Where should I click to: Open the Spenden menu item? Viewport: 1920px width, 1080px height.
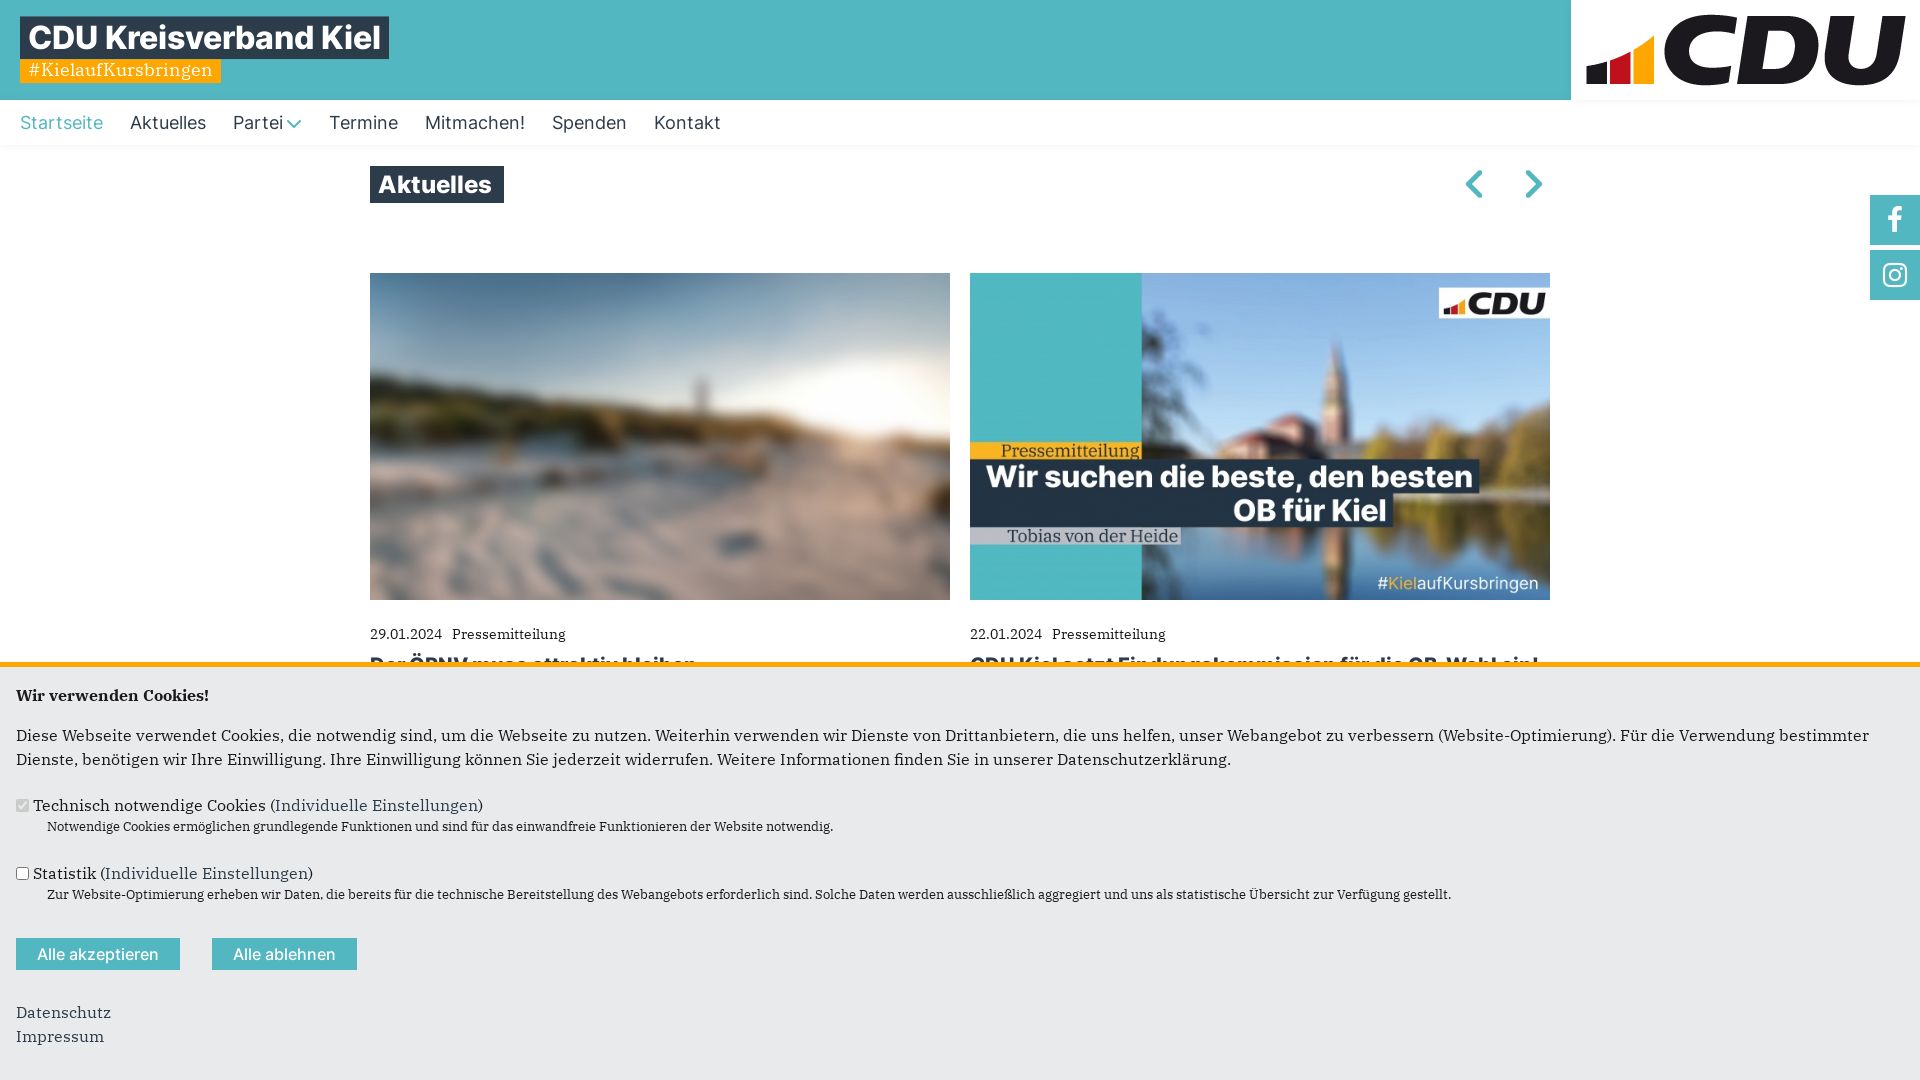point(589,123)
